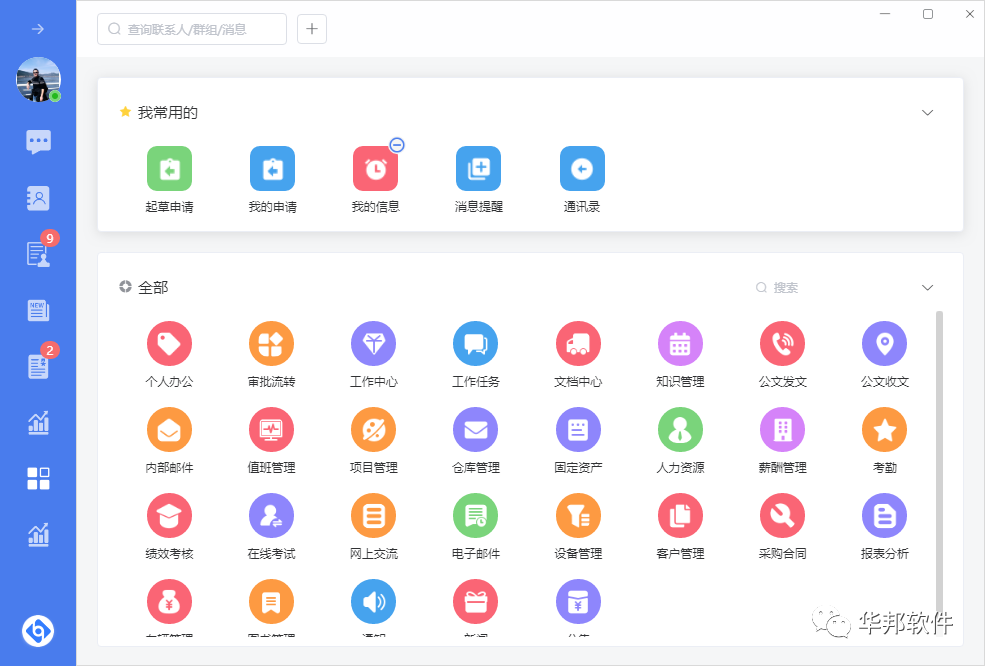Collapse the 我常用的 section chevron
Screen dimensions: 985x666
(927, 113)
